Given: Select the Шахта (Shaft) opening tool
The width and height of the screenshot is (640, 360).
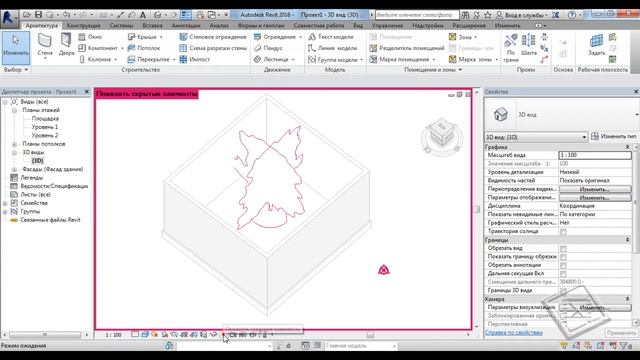Looking at the screenshot, I should 529,45.
